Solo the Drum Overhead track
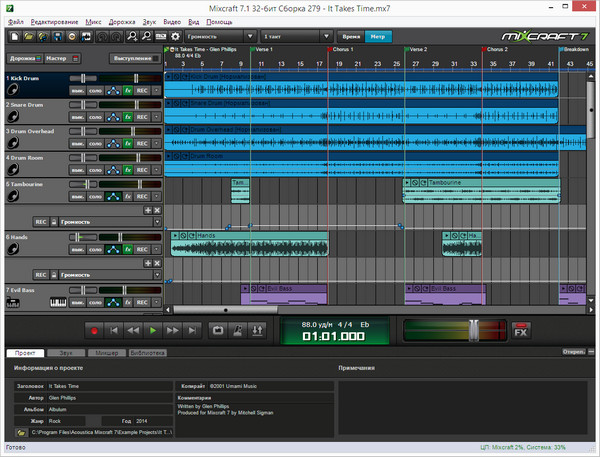Screen dimensions: 600x457 pos(95,143)
